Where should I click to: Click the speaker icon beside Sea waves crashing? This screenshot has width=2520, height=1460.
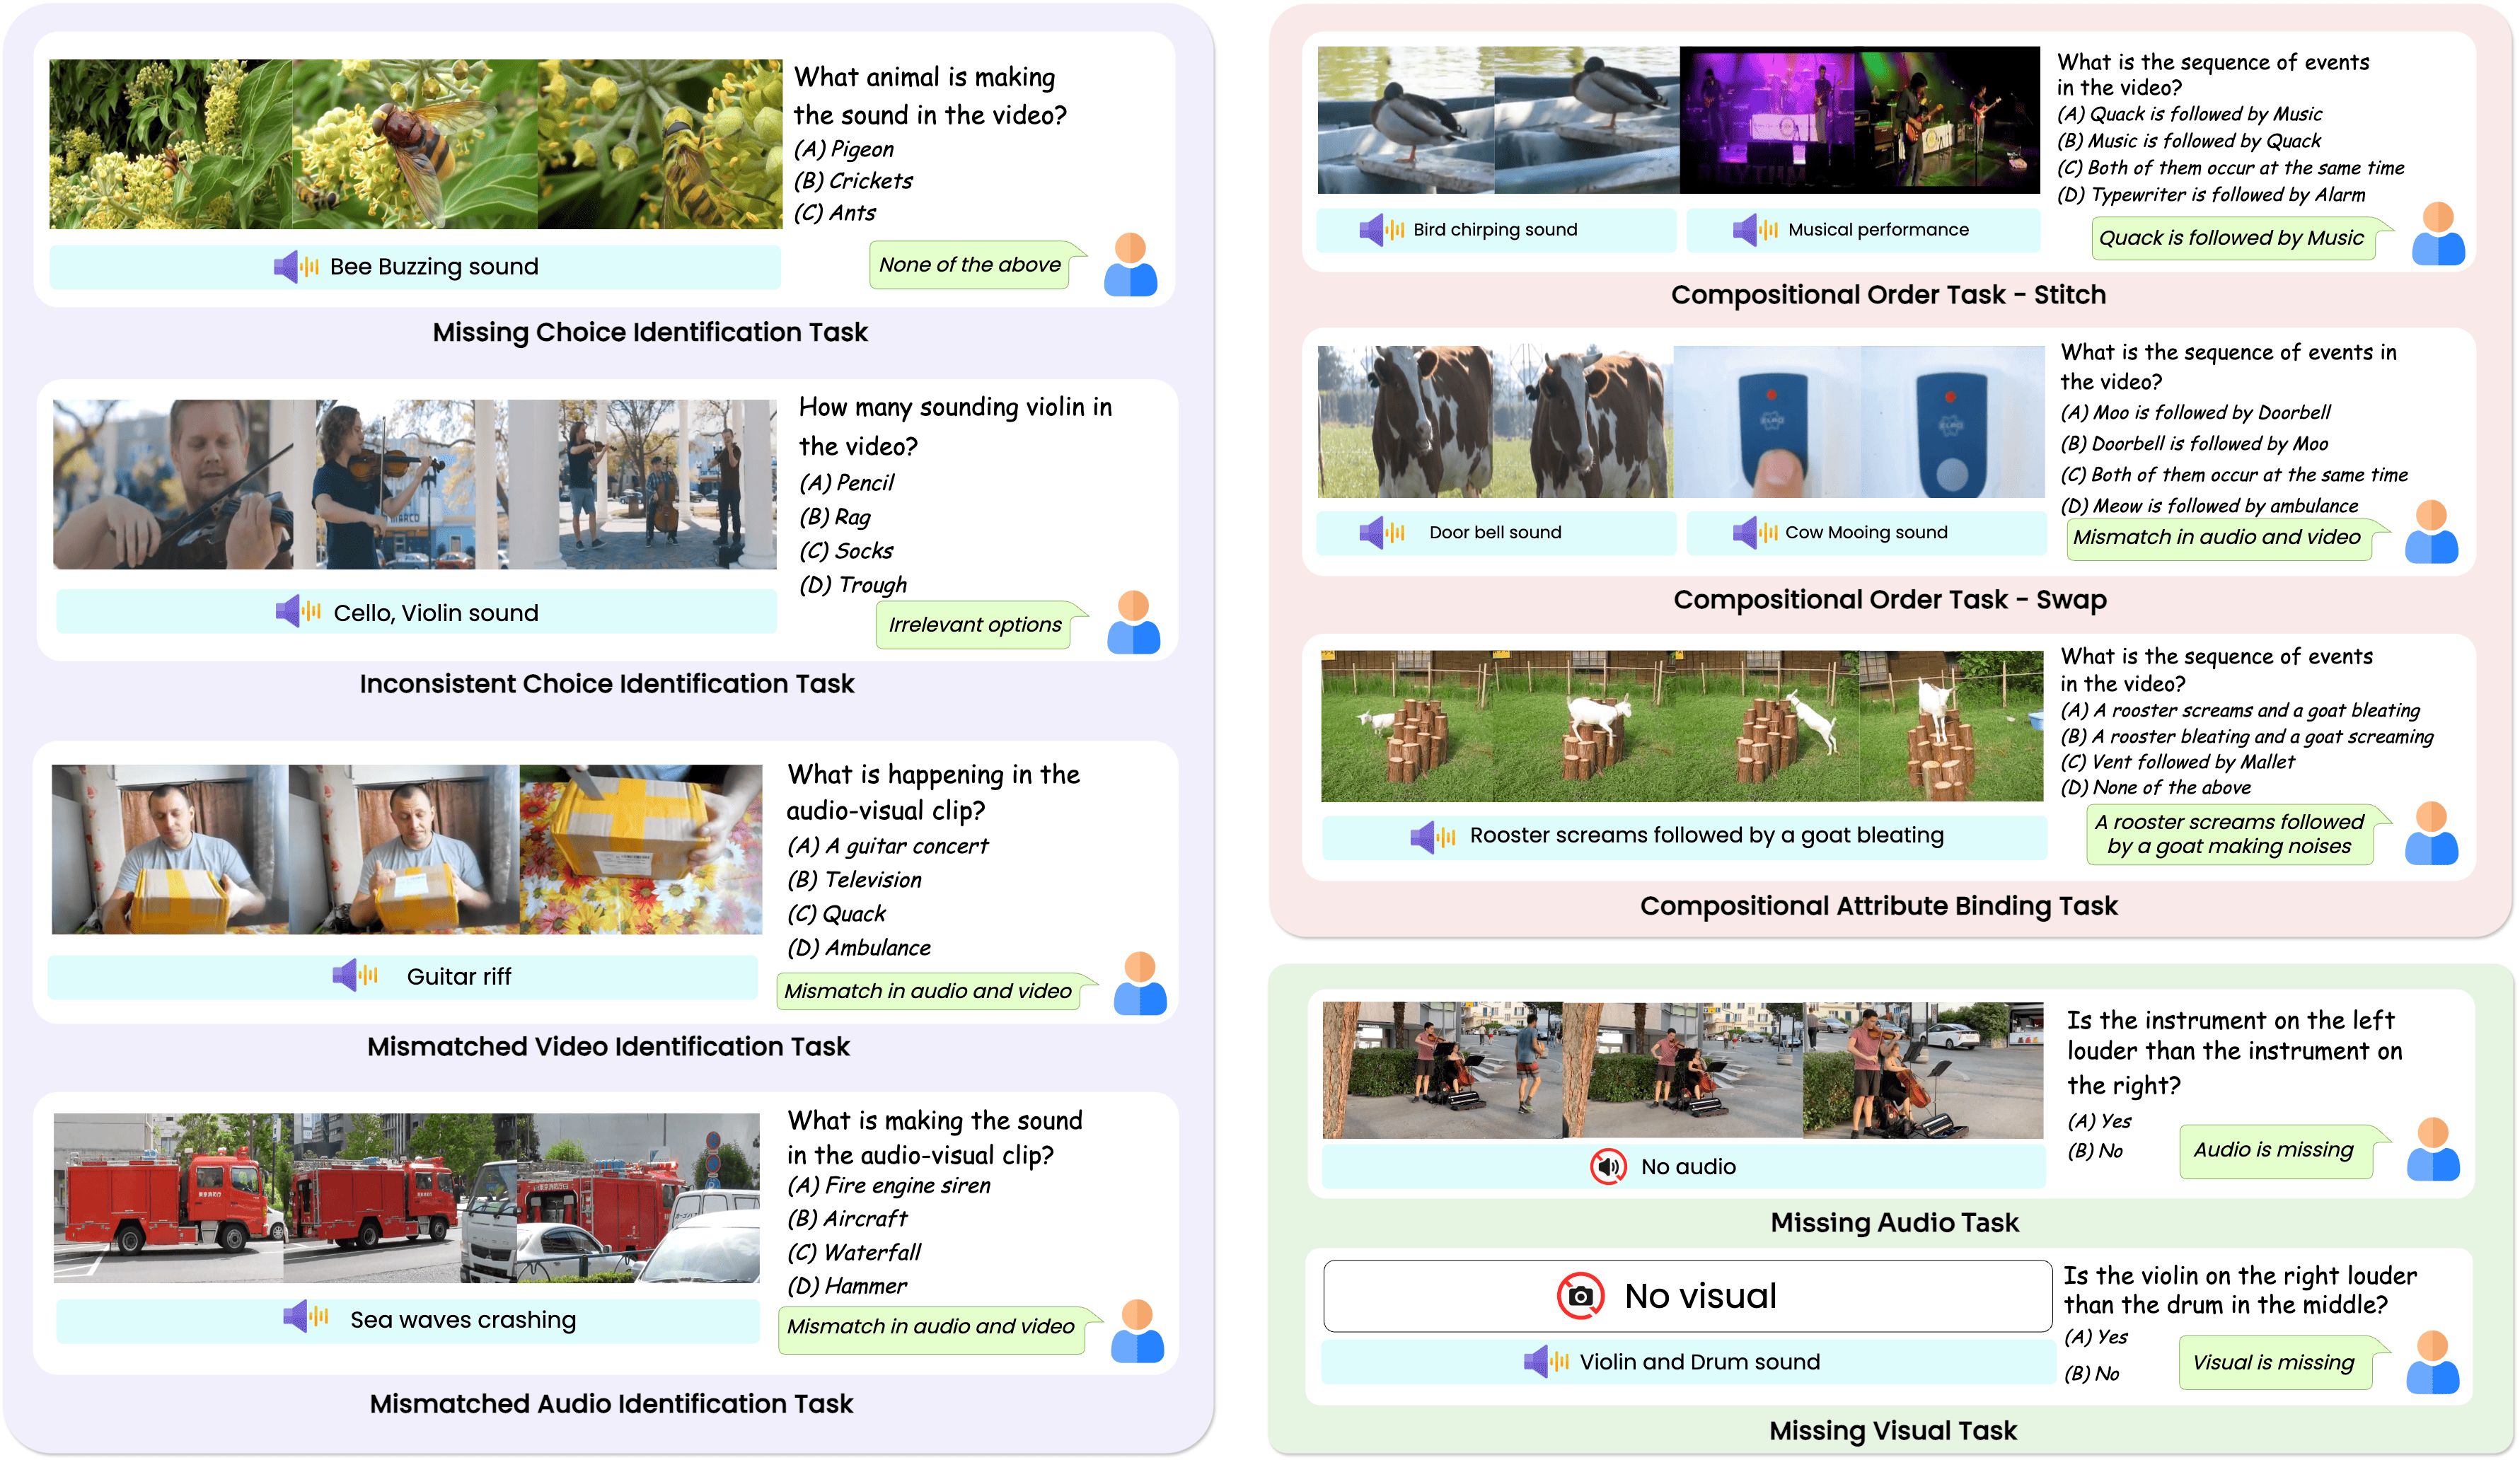[x=306, y=1317]
